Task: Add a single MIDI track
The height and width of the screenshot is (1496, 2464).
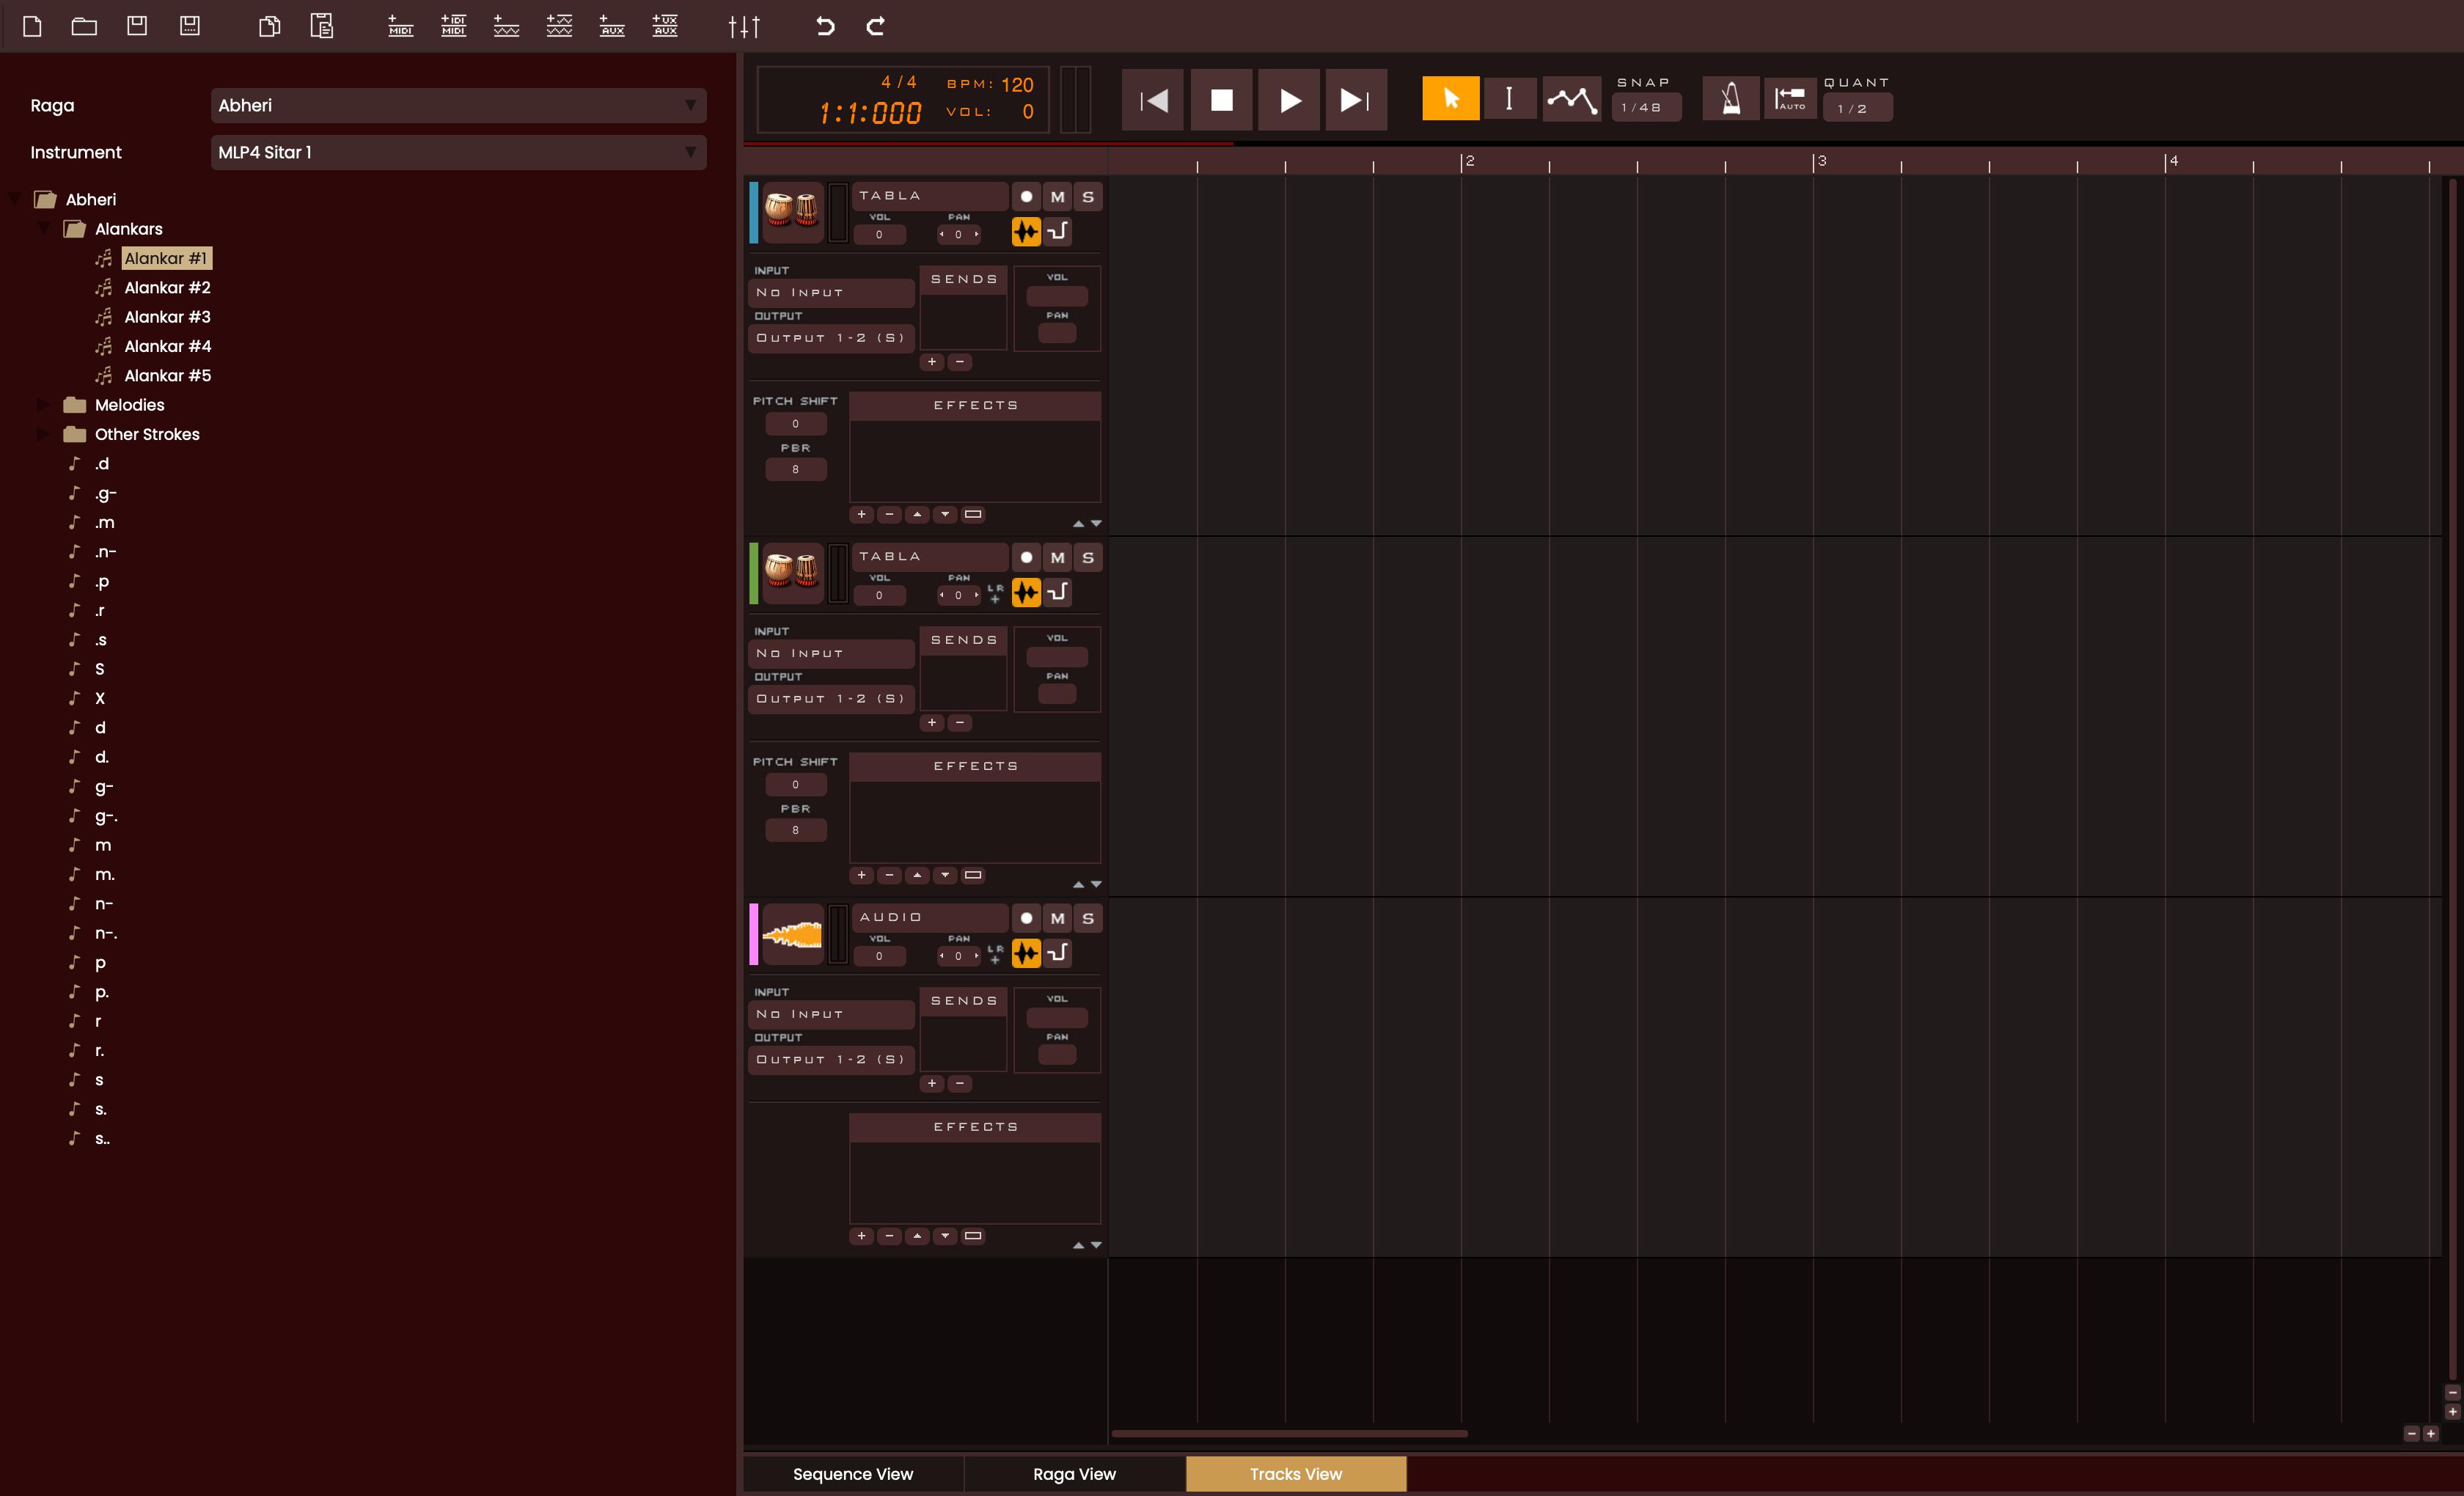Action: pyautogui.click(x=400, y=26)
